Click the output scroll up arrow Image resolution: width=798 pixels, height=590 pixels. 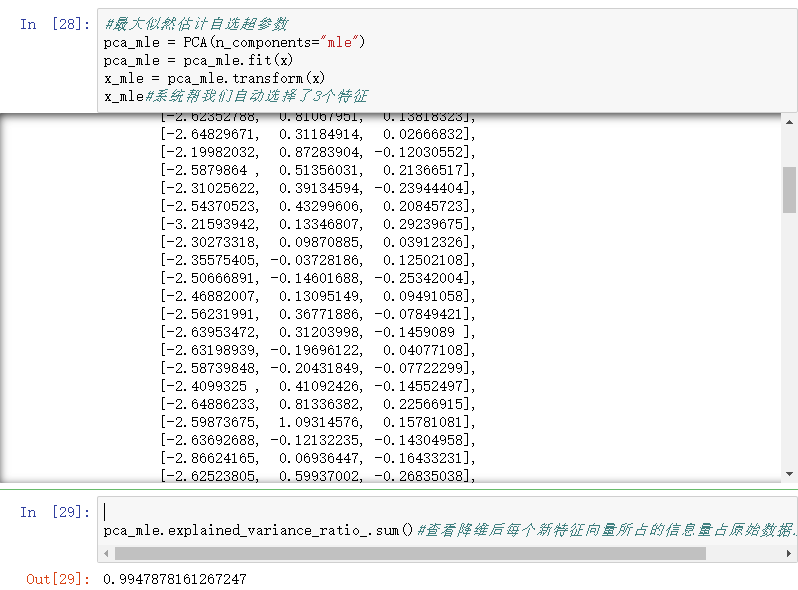789,122
